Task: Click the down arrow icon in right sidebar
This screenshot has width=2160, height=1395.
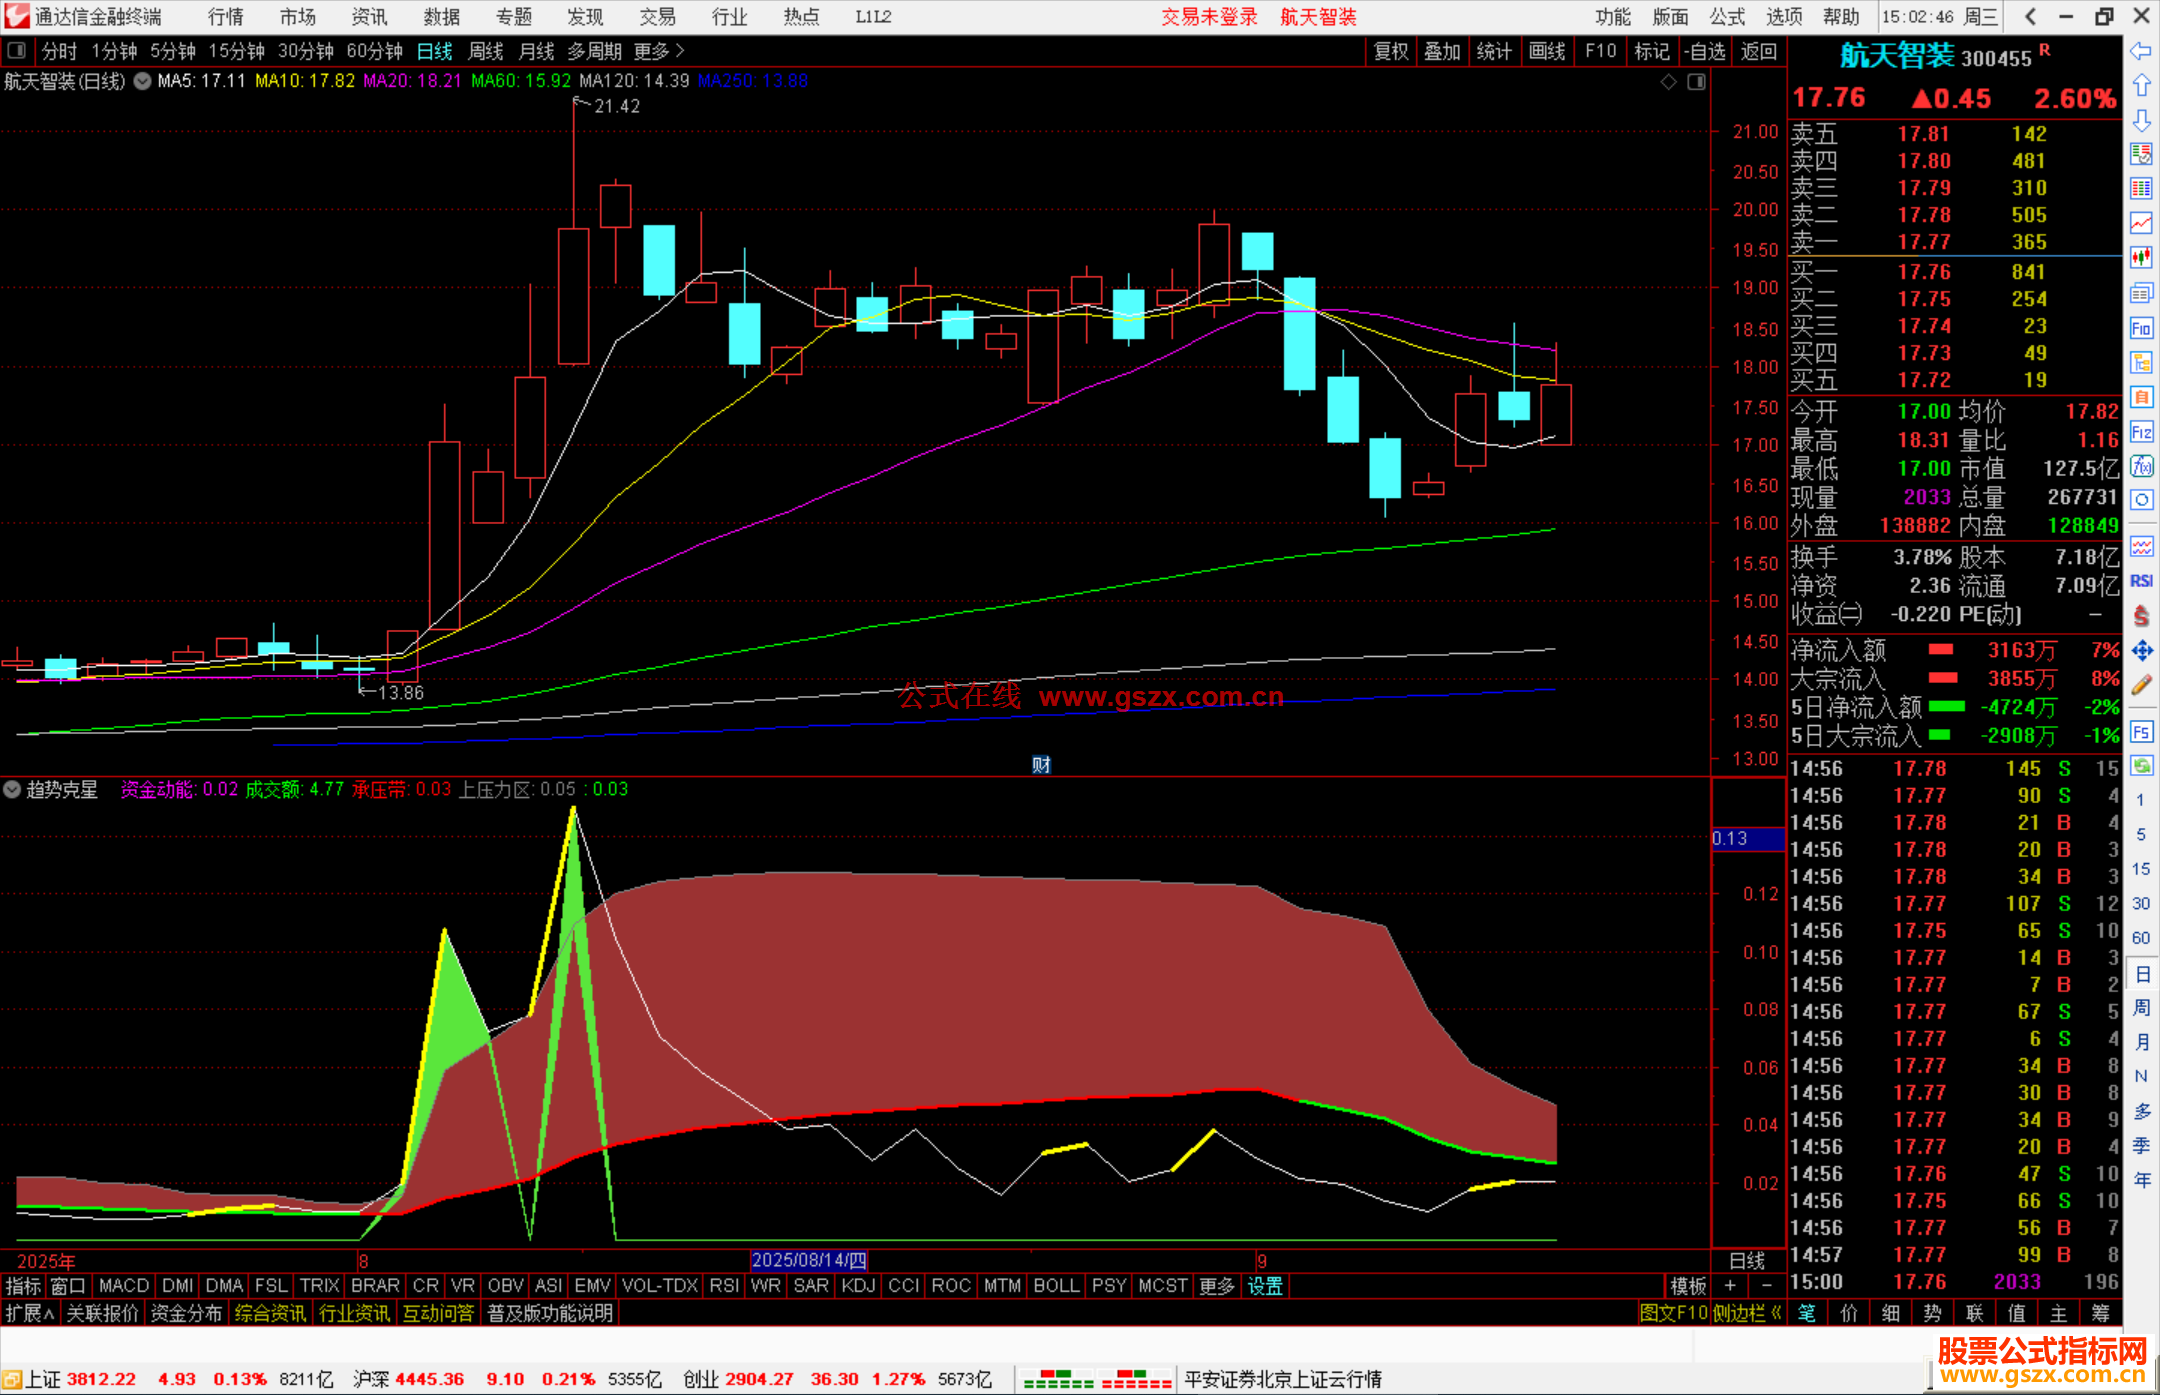Action: 2141,121
